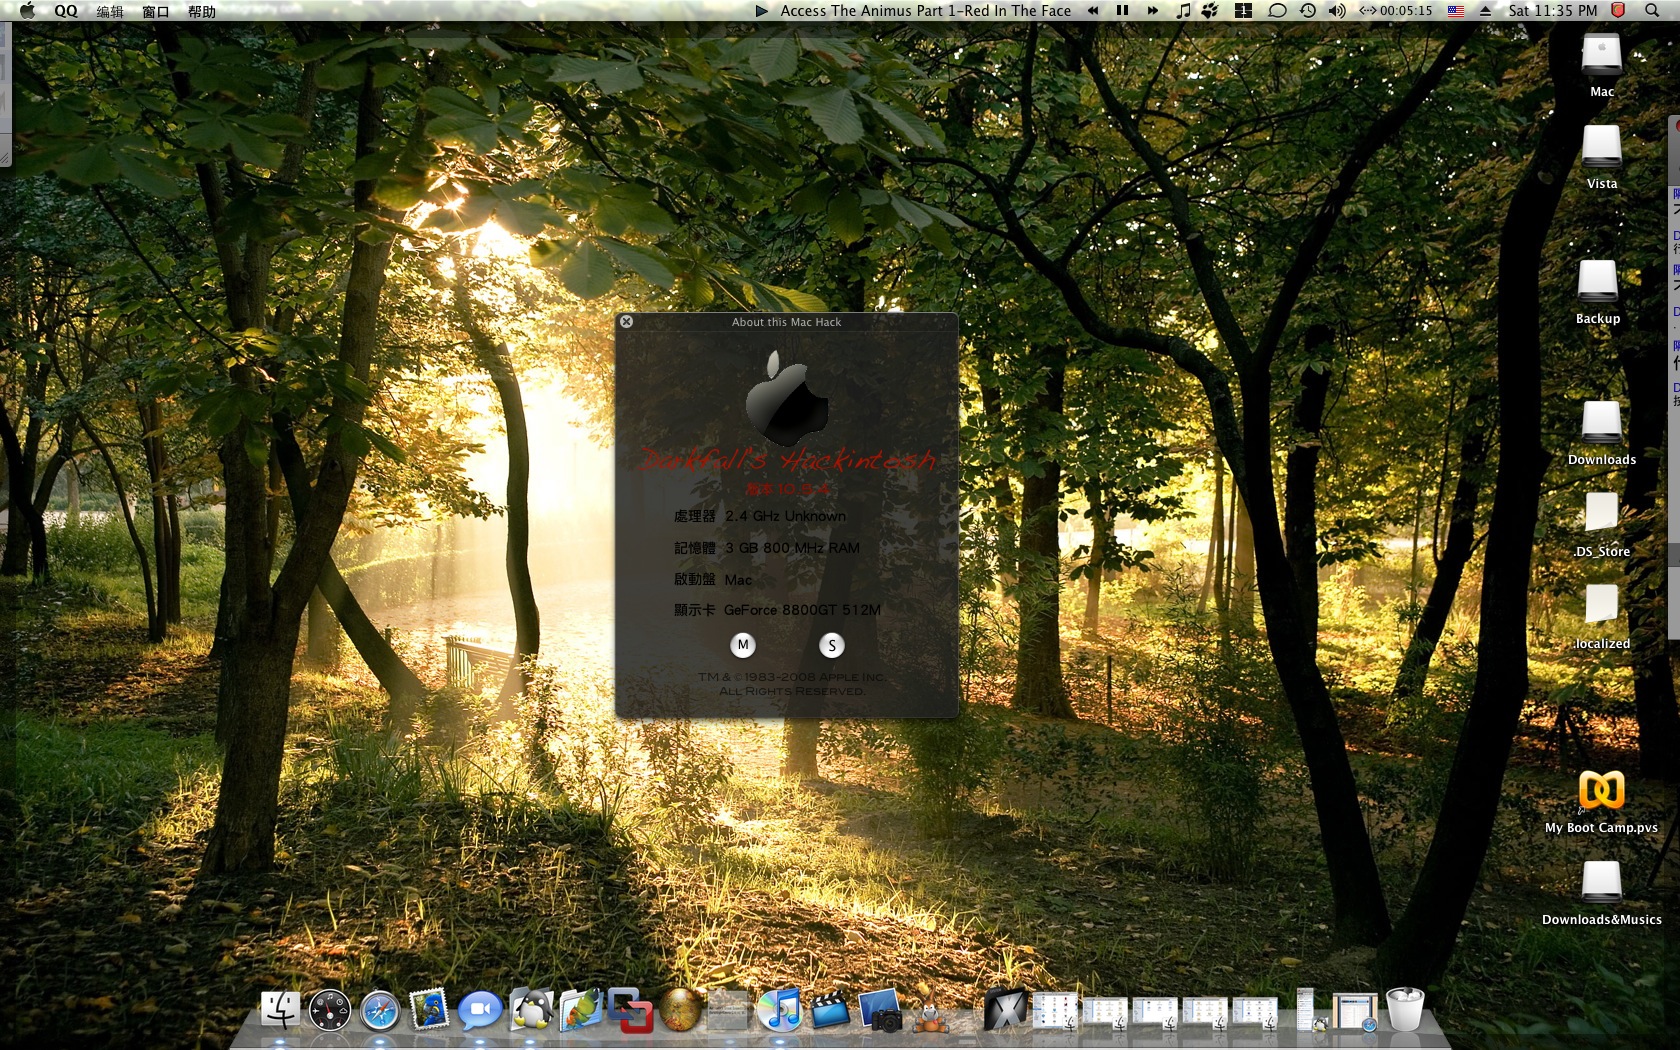This screenshot has width=1680, height=1050.
Task: Click the chat bubble status menu icon
Action: [x=1277, y=11]
